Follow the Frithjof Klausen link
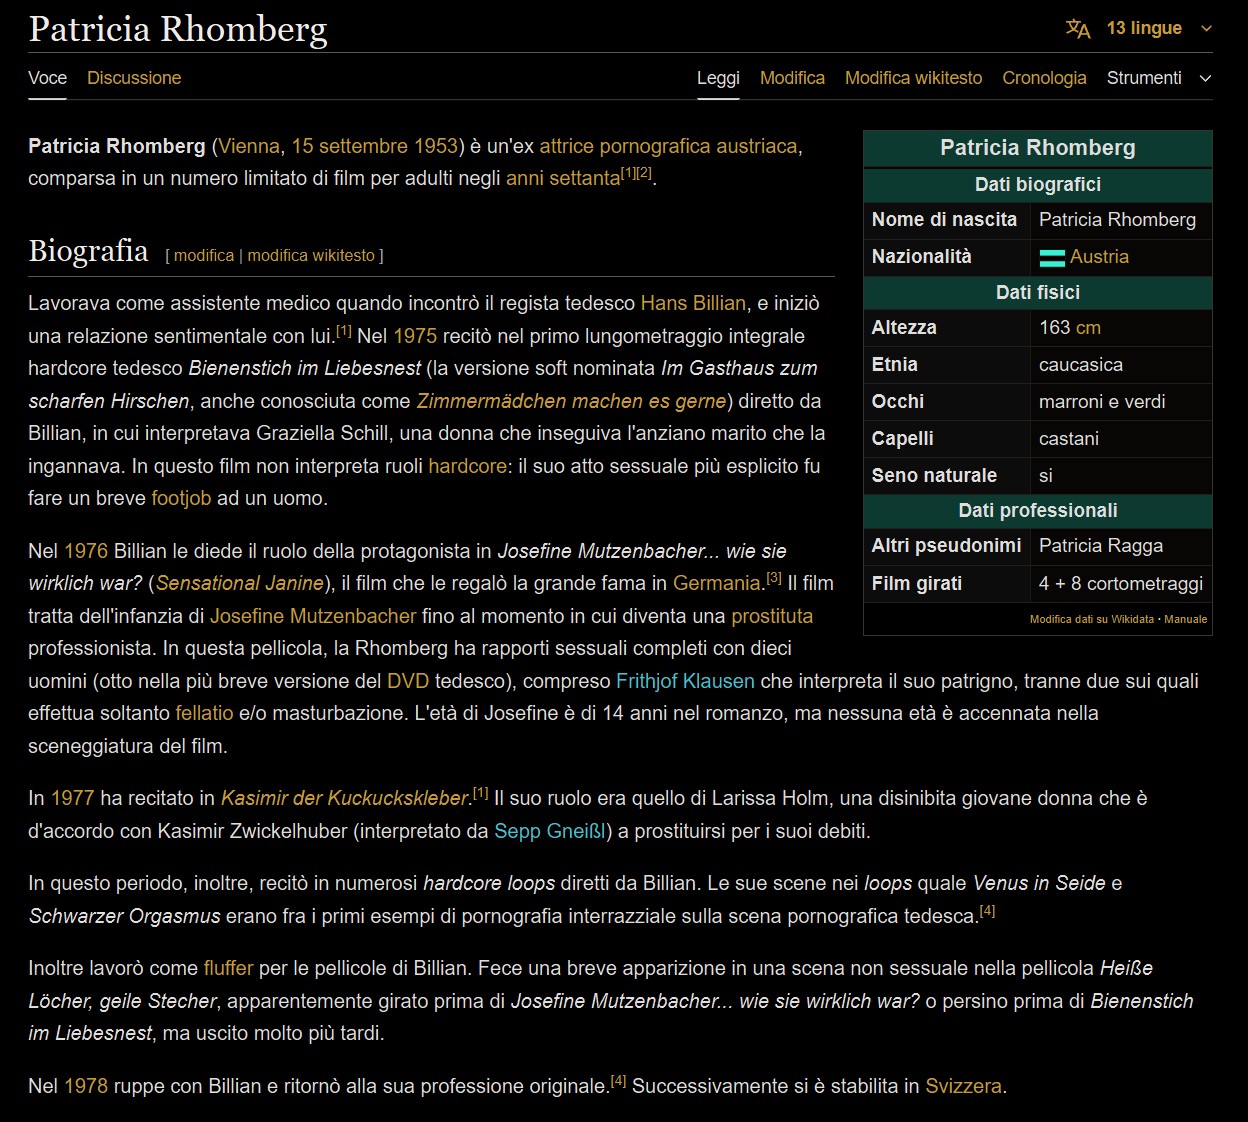The height and width of the screenshot is (1122, 1248). point(685,681)
